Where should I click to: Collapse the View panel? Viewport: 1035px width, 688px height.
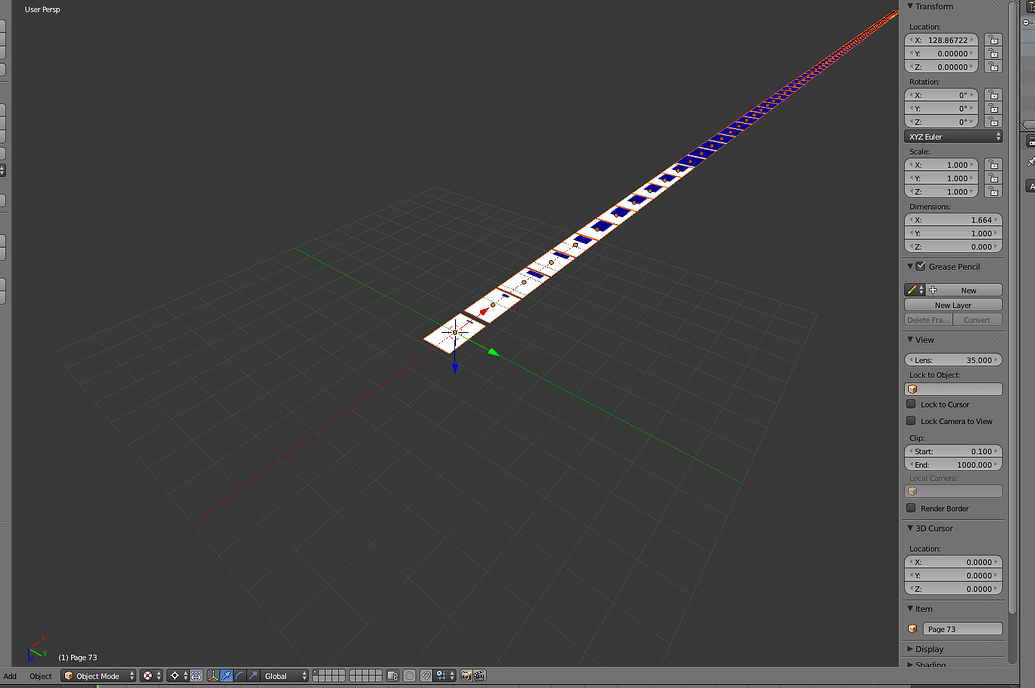(x=910, y=339)
